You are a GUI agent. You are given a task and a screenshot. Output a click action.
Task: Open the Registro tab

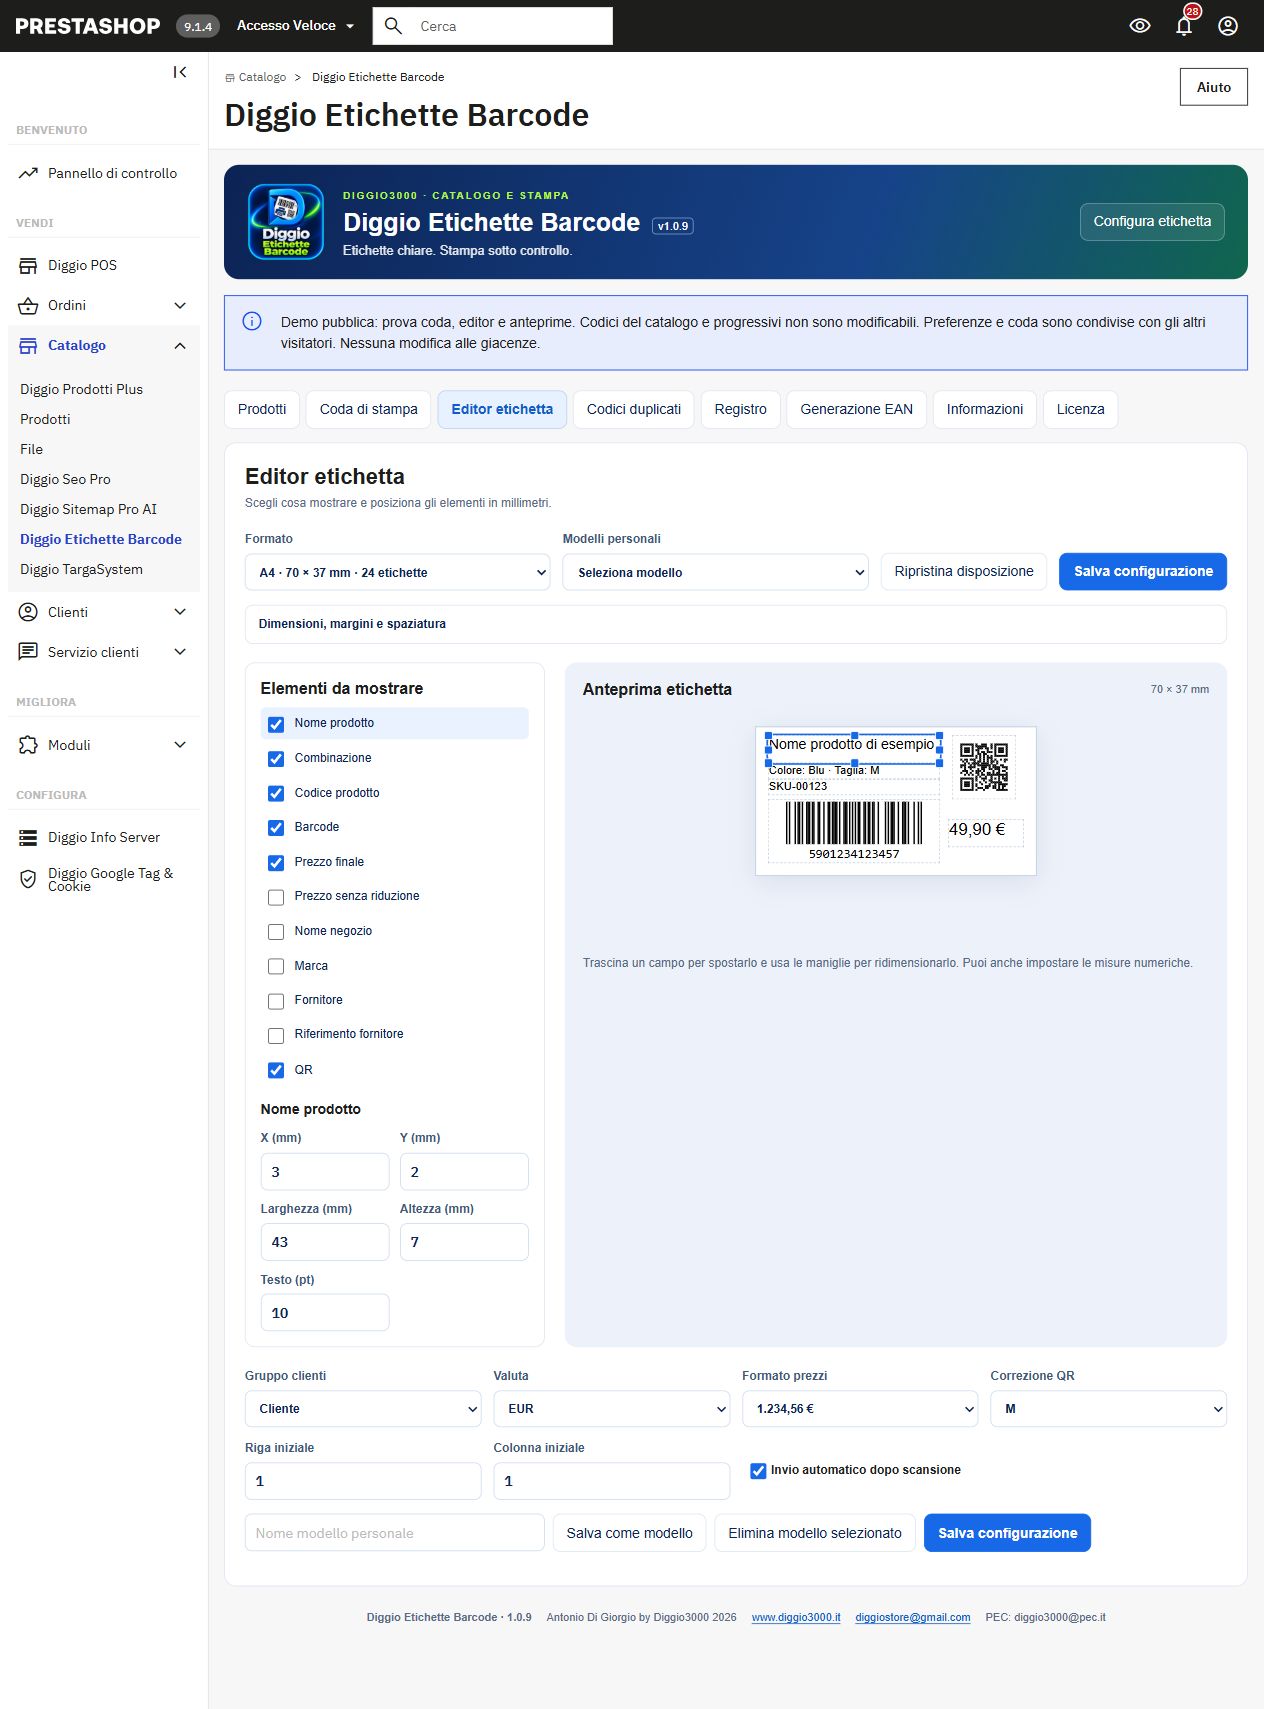pyautogui.click(x=741, y=409)
